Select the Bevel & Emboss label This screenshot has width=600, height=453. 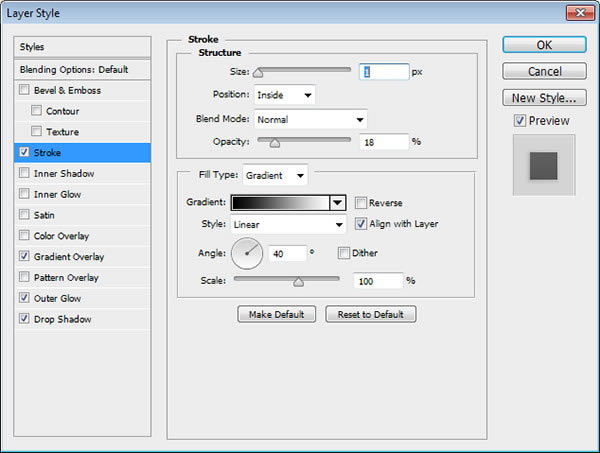pos(67,90)
